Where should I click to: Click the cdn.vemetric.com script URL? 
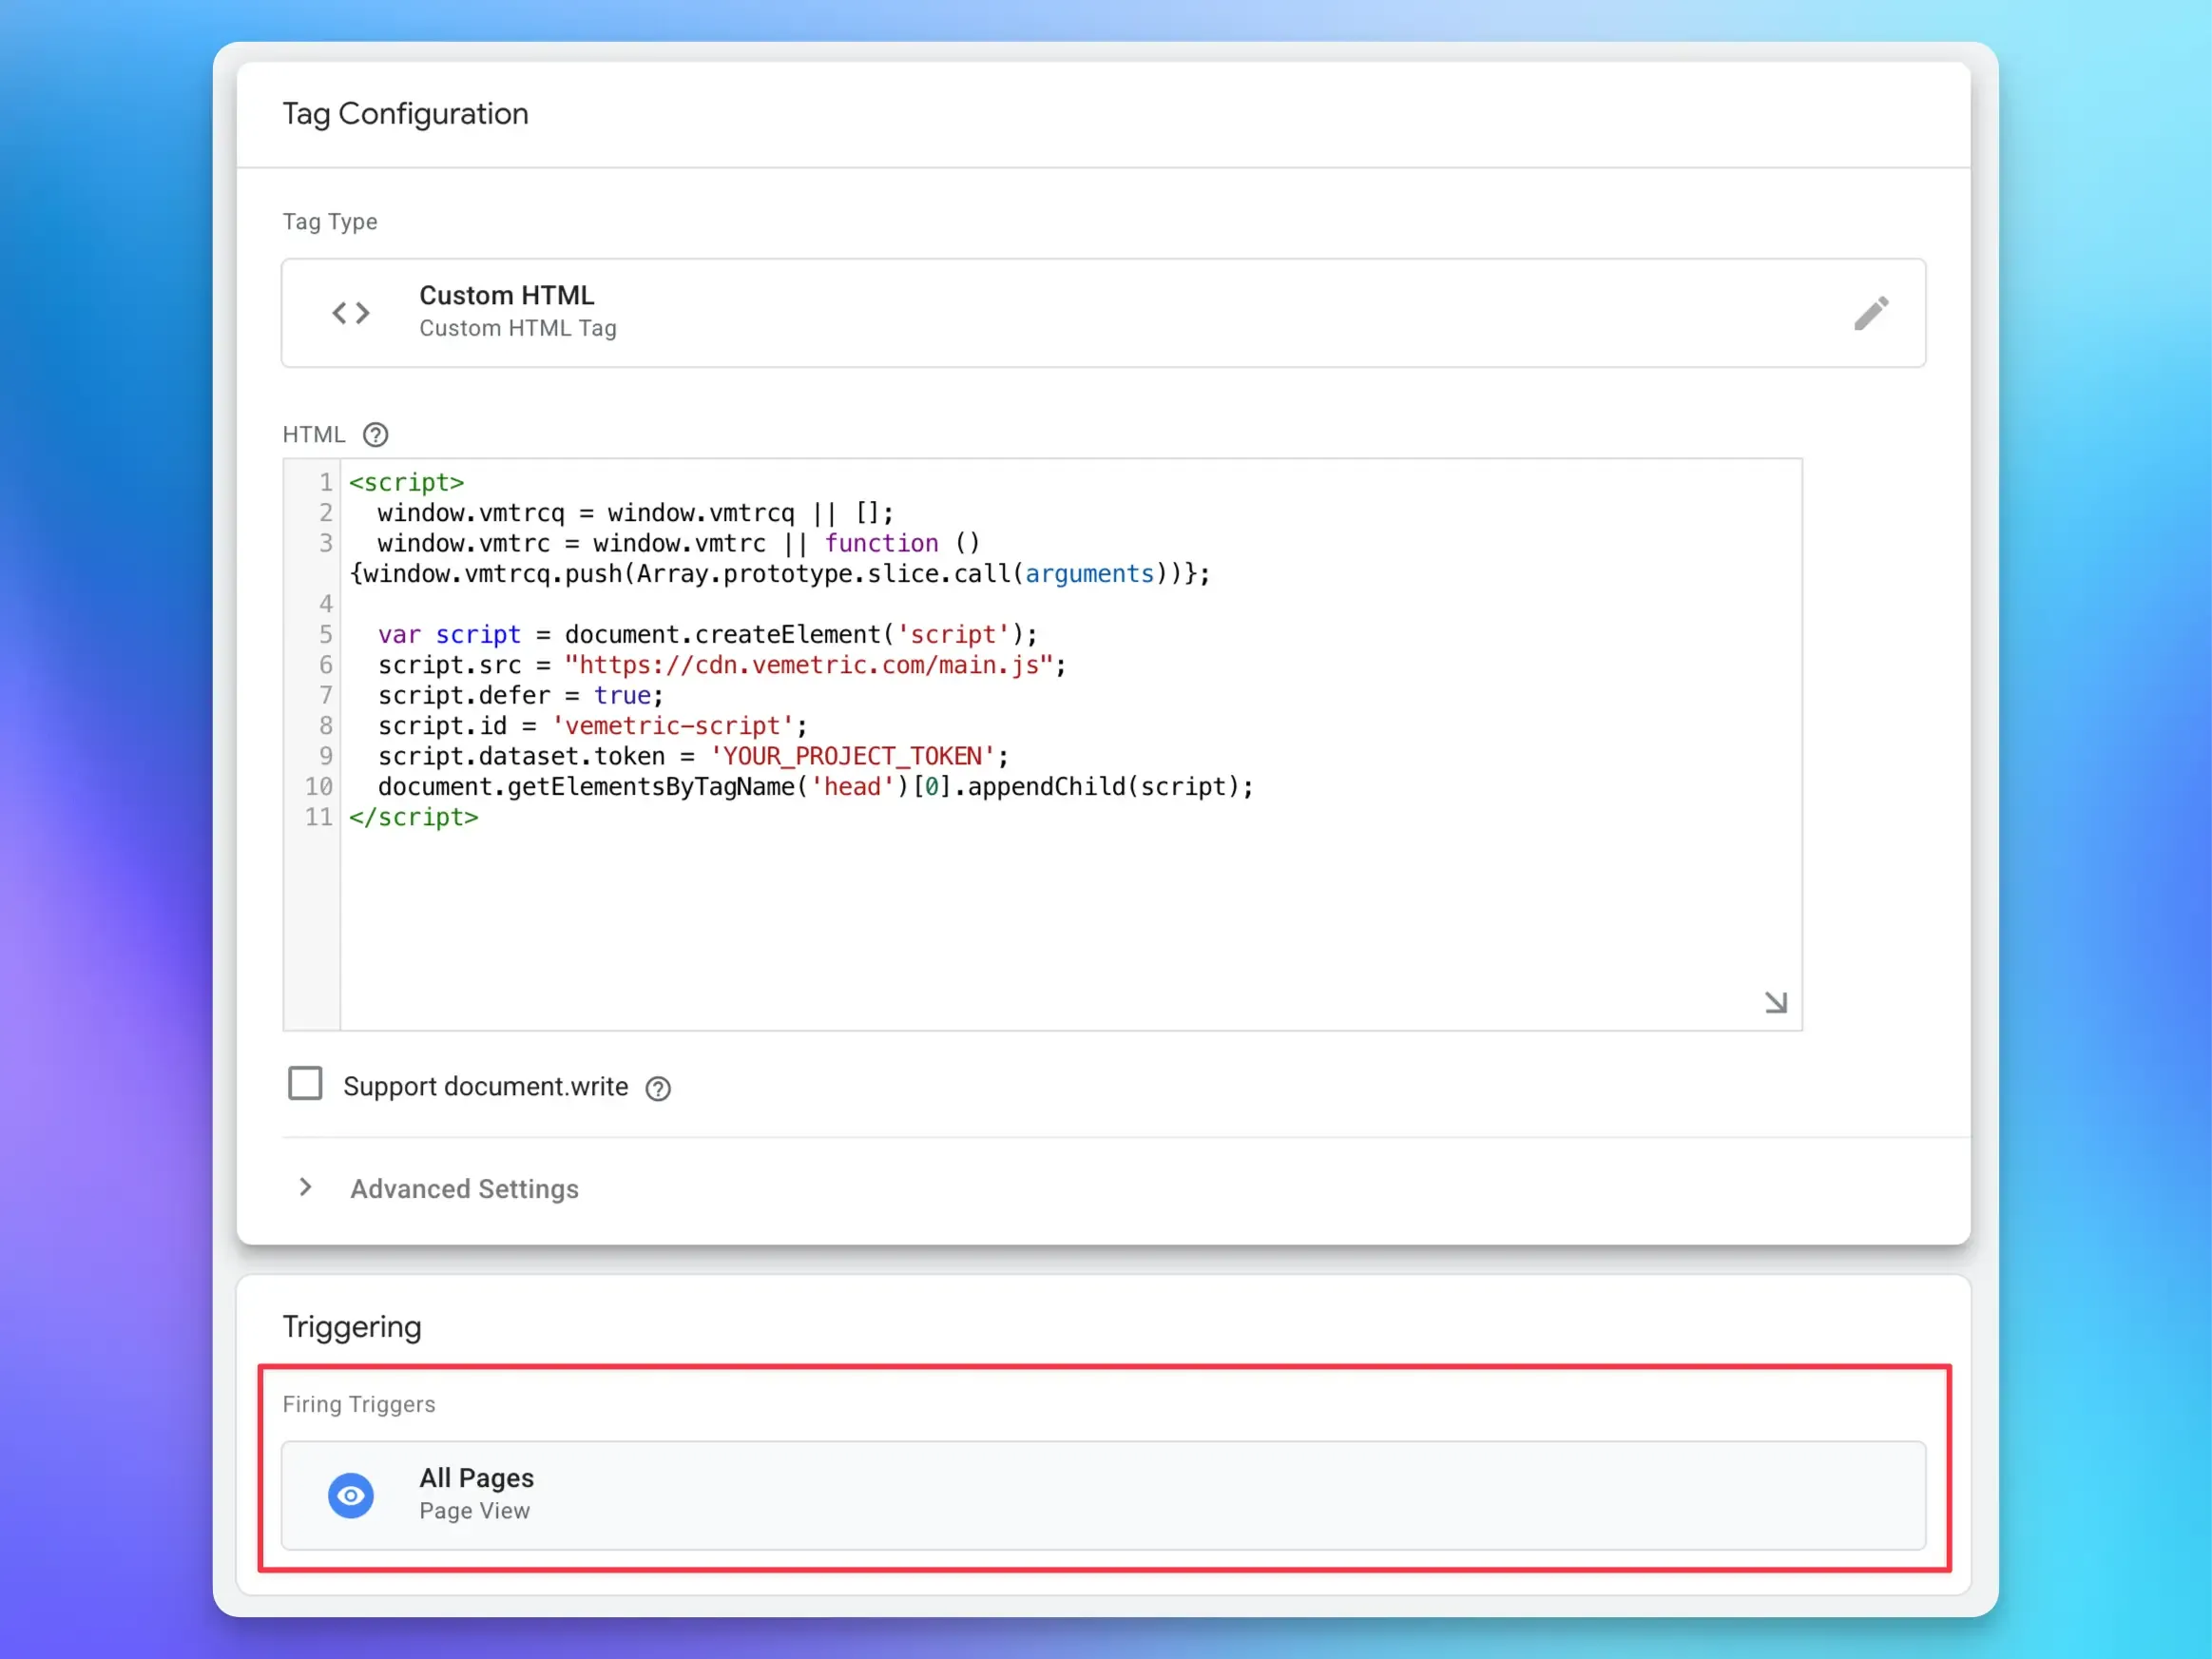[808, 665]
